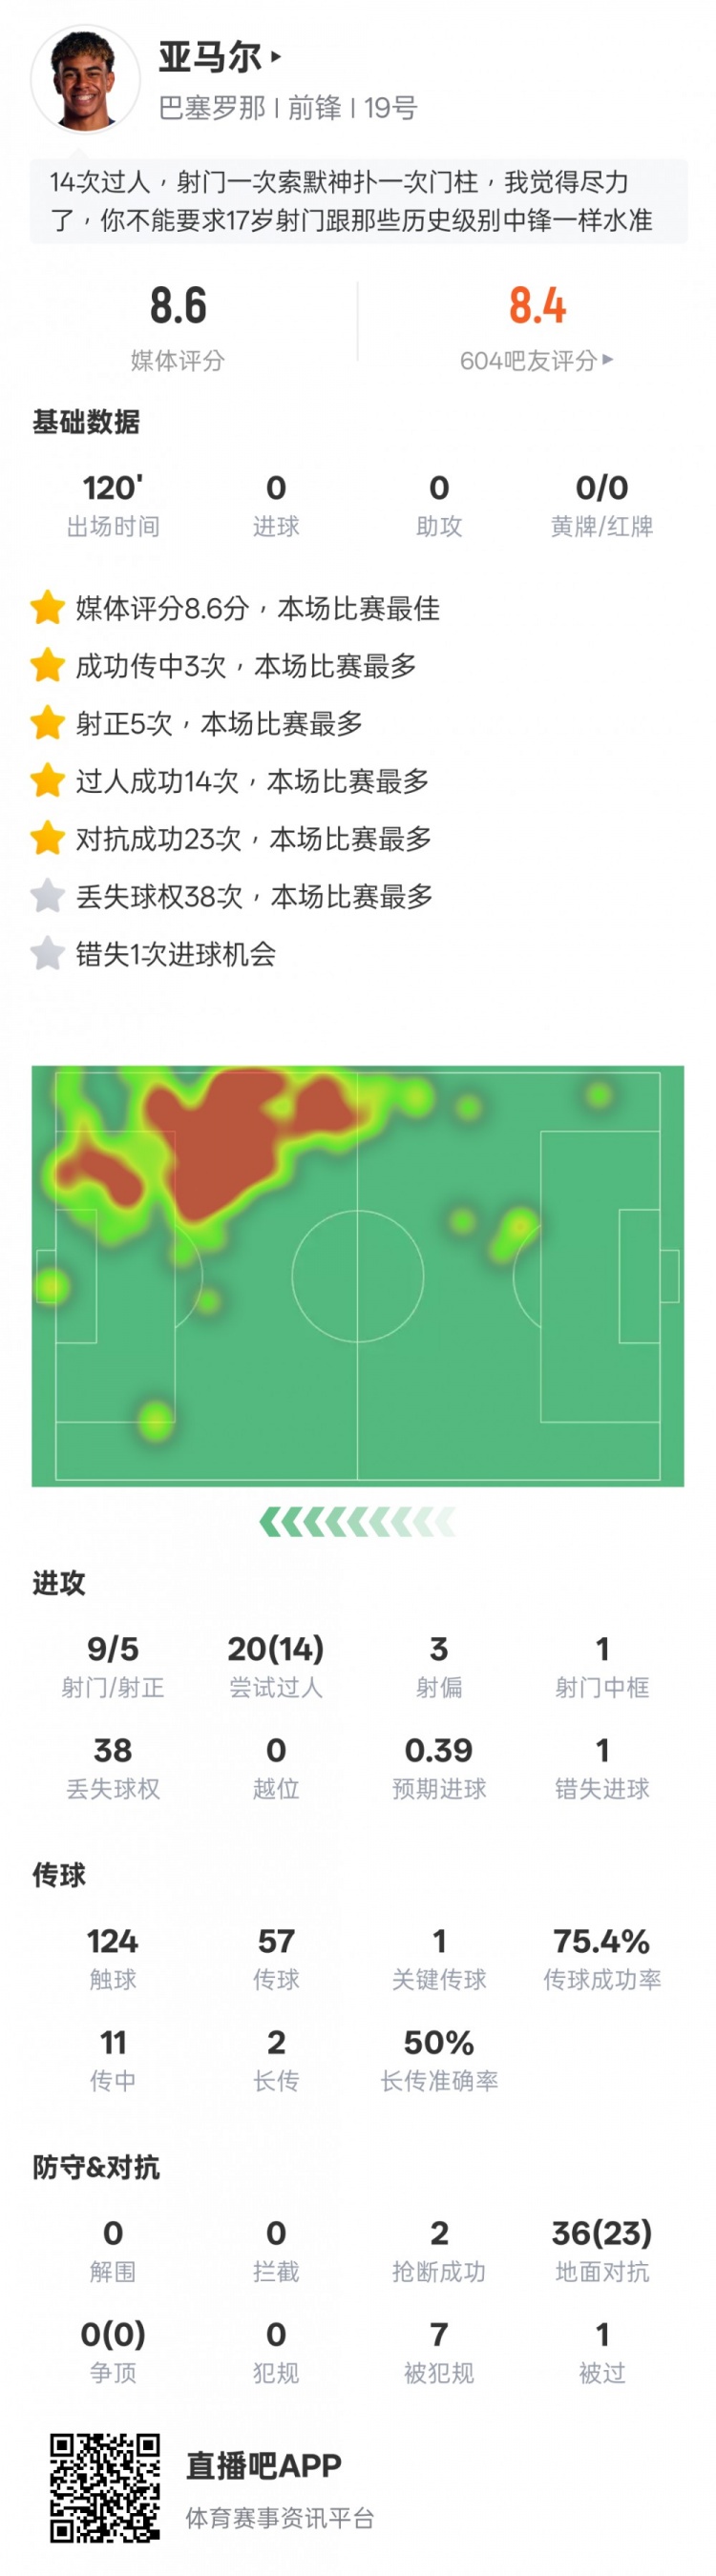Image resolution: width=716 pixels, height=2576 pixels.
Task: Click the player heatmap pitch image
Action: pos(357,1275)
